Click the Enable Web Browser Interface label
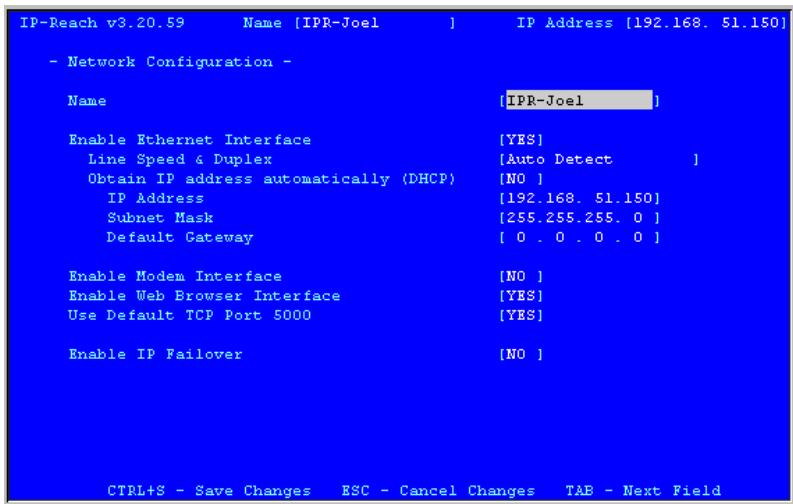Viewport: 793px width, 504px height. coord(204,296)
